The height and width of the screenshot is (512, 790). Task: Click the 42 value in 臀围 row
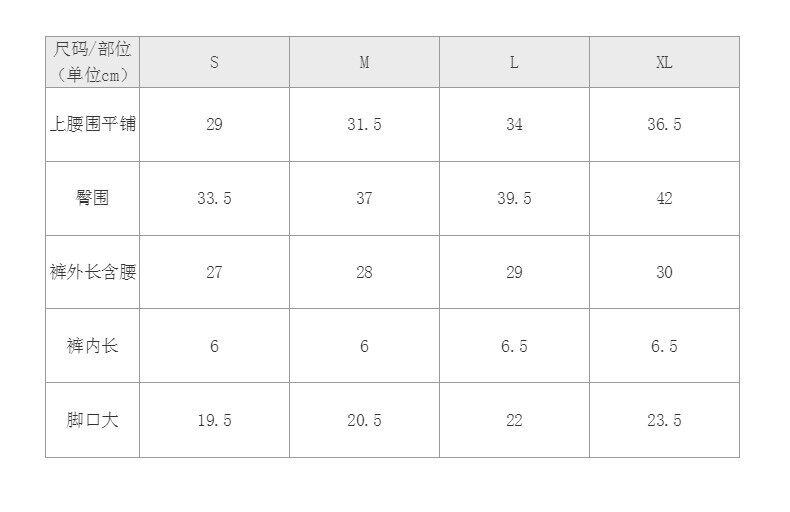pyautogui.click(x=664, y=198)
